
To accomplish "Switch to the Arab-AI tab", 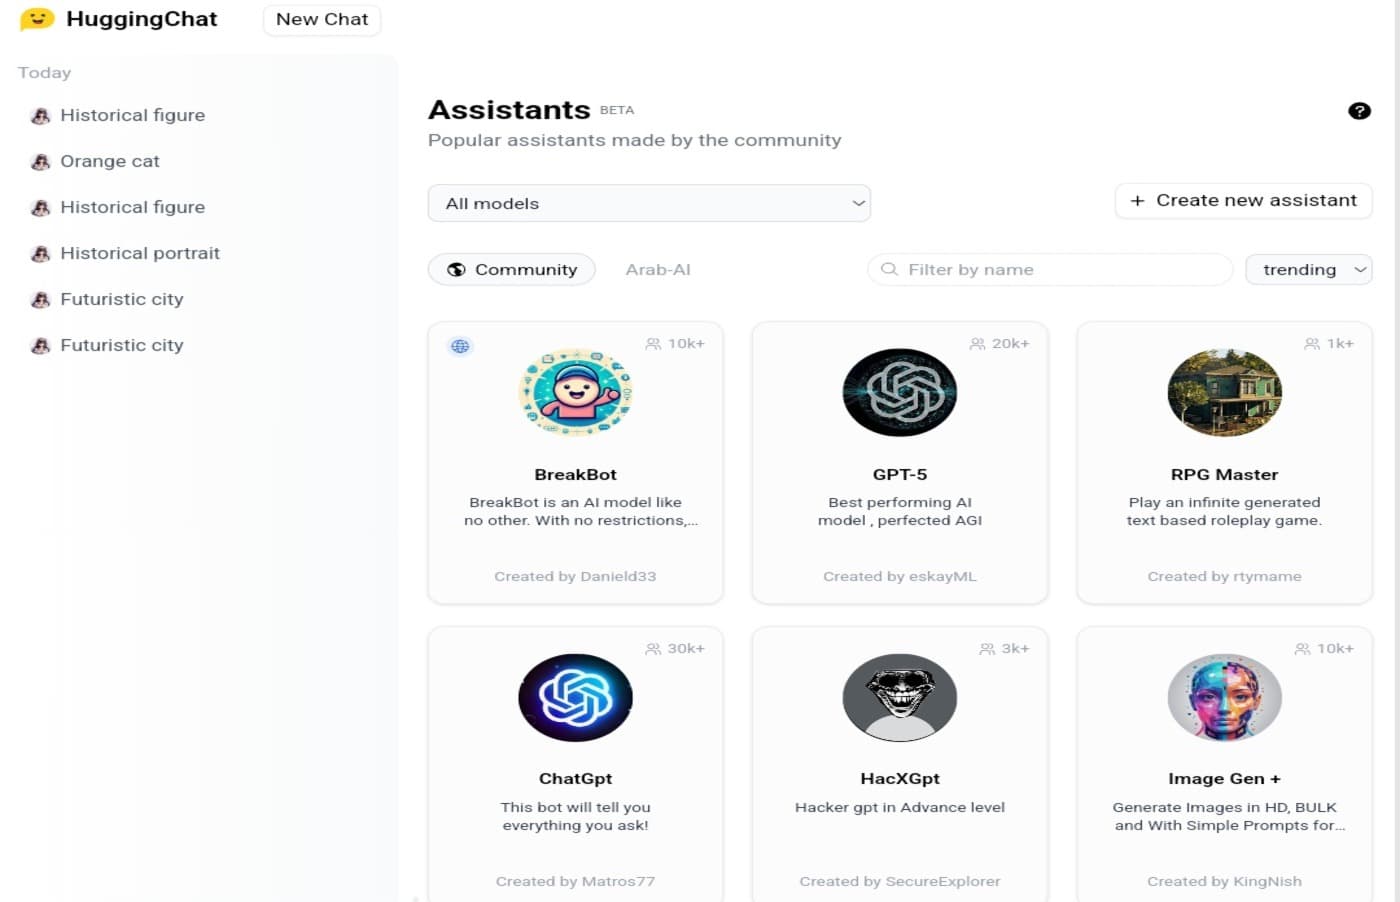I will coord(658,269).
